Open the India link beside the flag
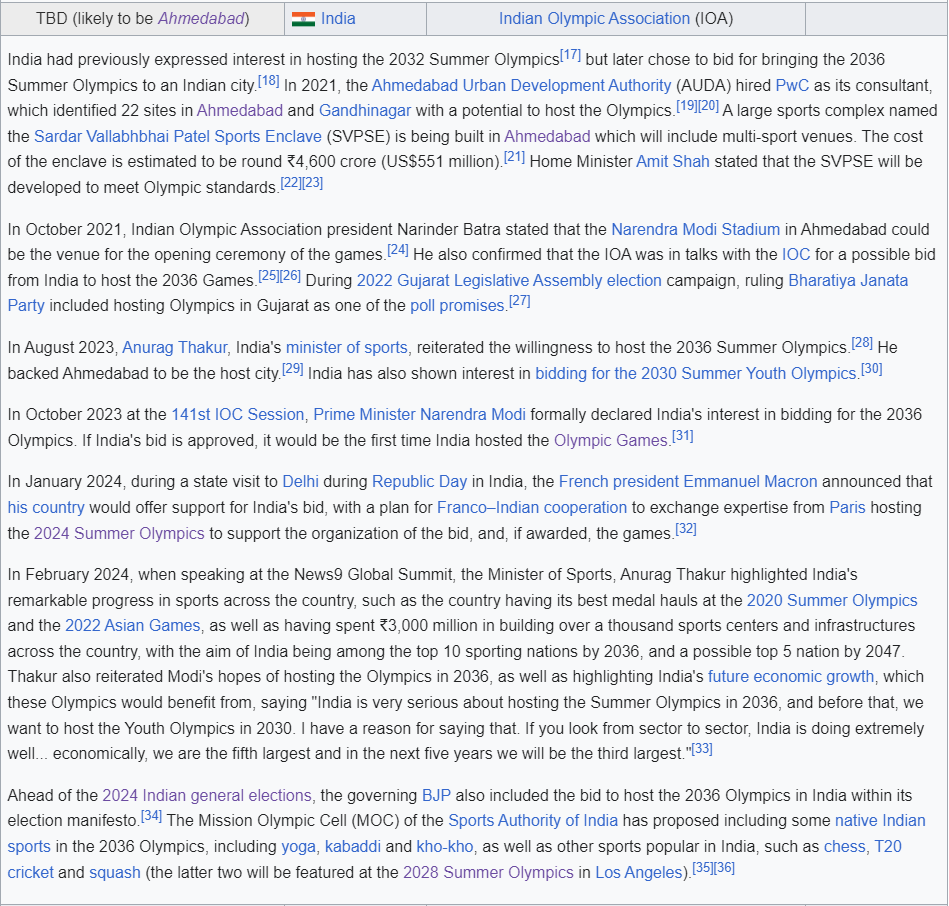The image size is (949, 906). (338, 19)
